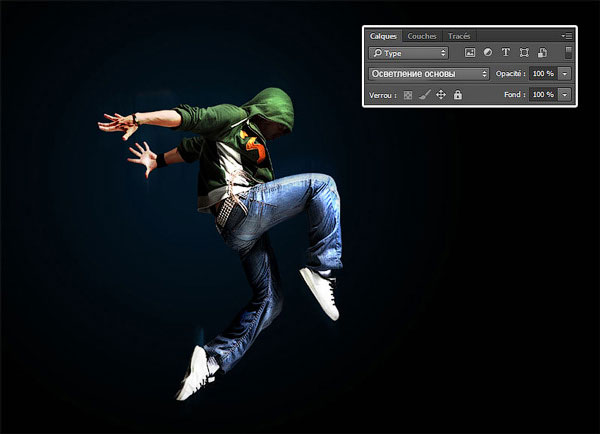Switch to the Calques tab

point(383,36)
